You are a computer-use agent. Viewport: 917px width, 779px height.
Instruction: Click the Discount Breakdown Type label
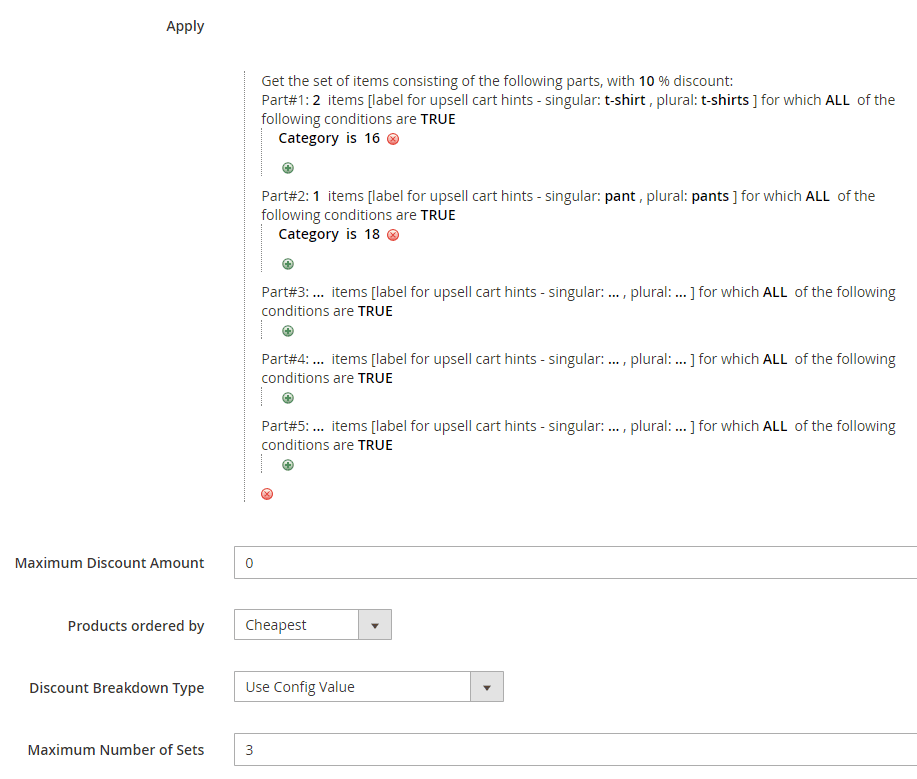[116, 688]
